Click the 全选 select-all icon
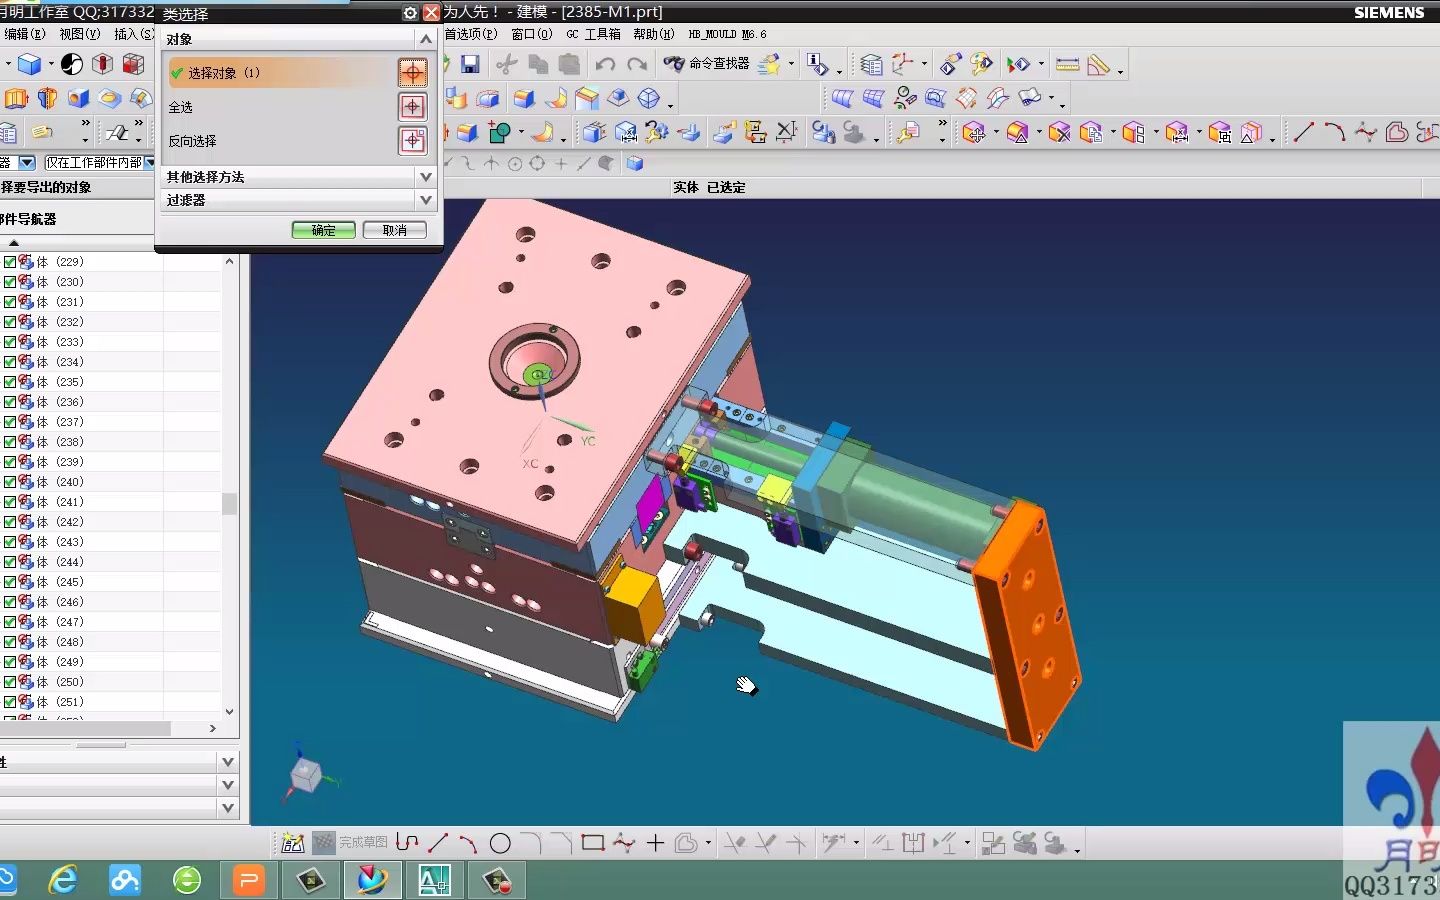 click(x=413, y=107)
